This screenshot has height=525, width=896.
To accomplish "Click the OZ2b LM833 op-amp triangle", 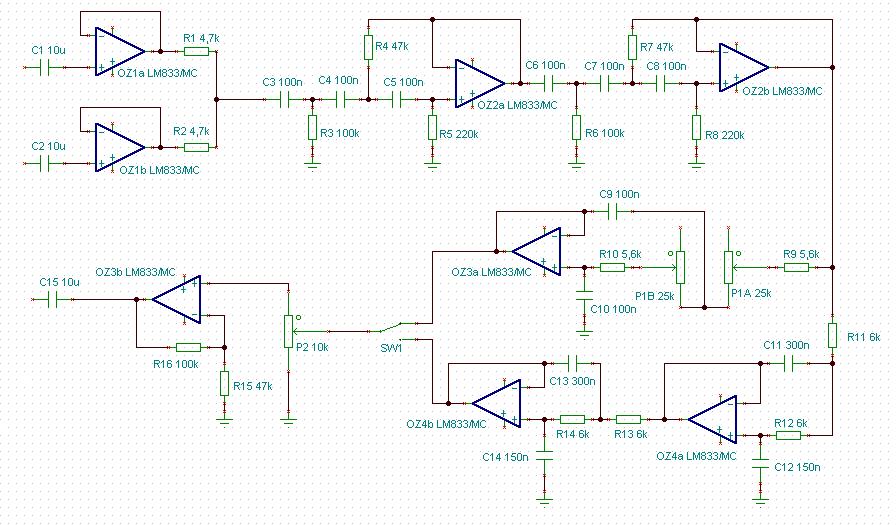I will (744, 67).
